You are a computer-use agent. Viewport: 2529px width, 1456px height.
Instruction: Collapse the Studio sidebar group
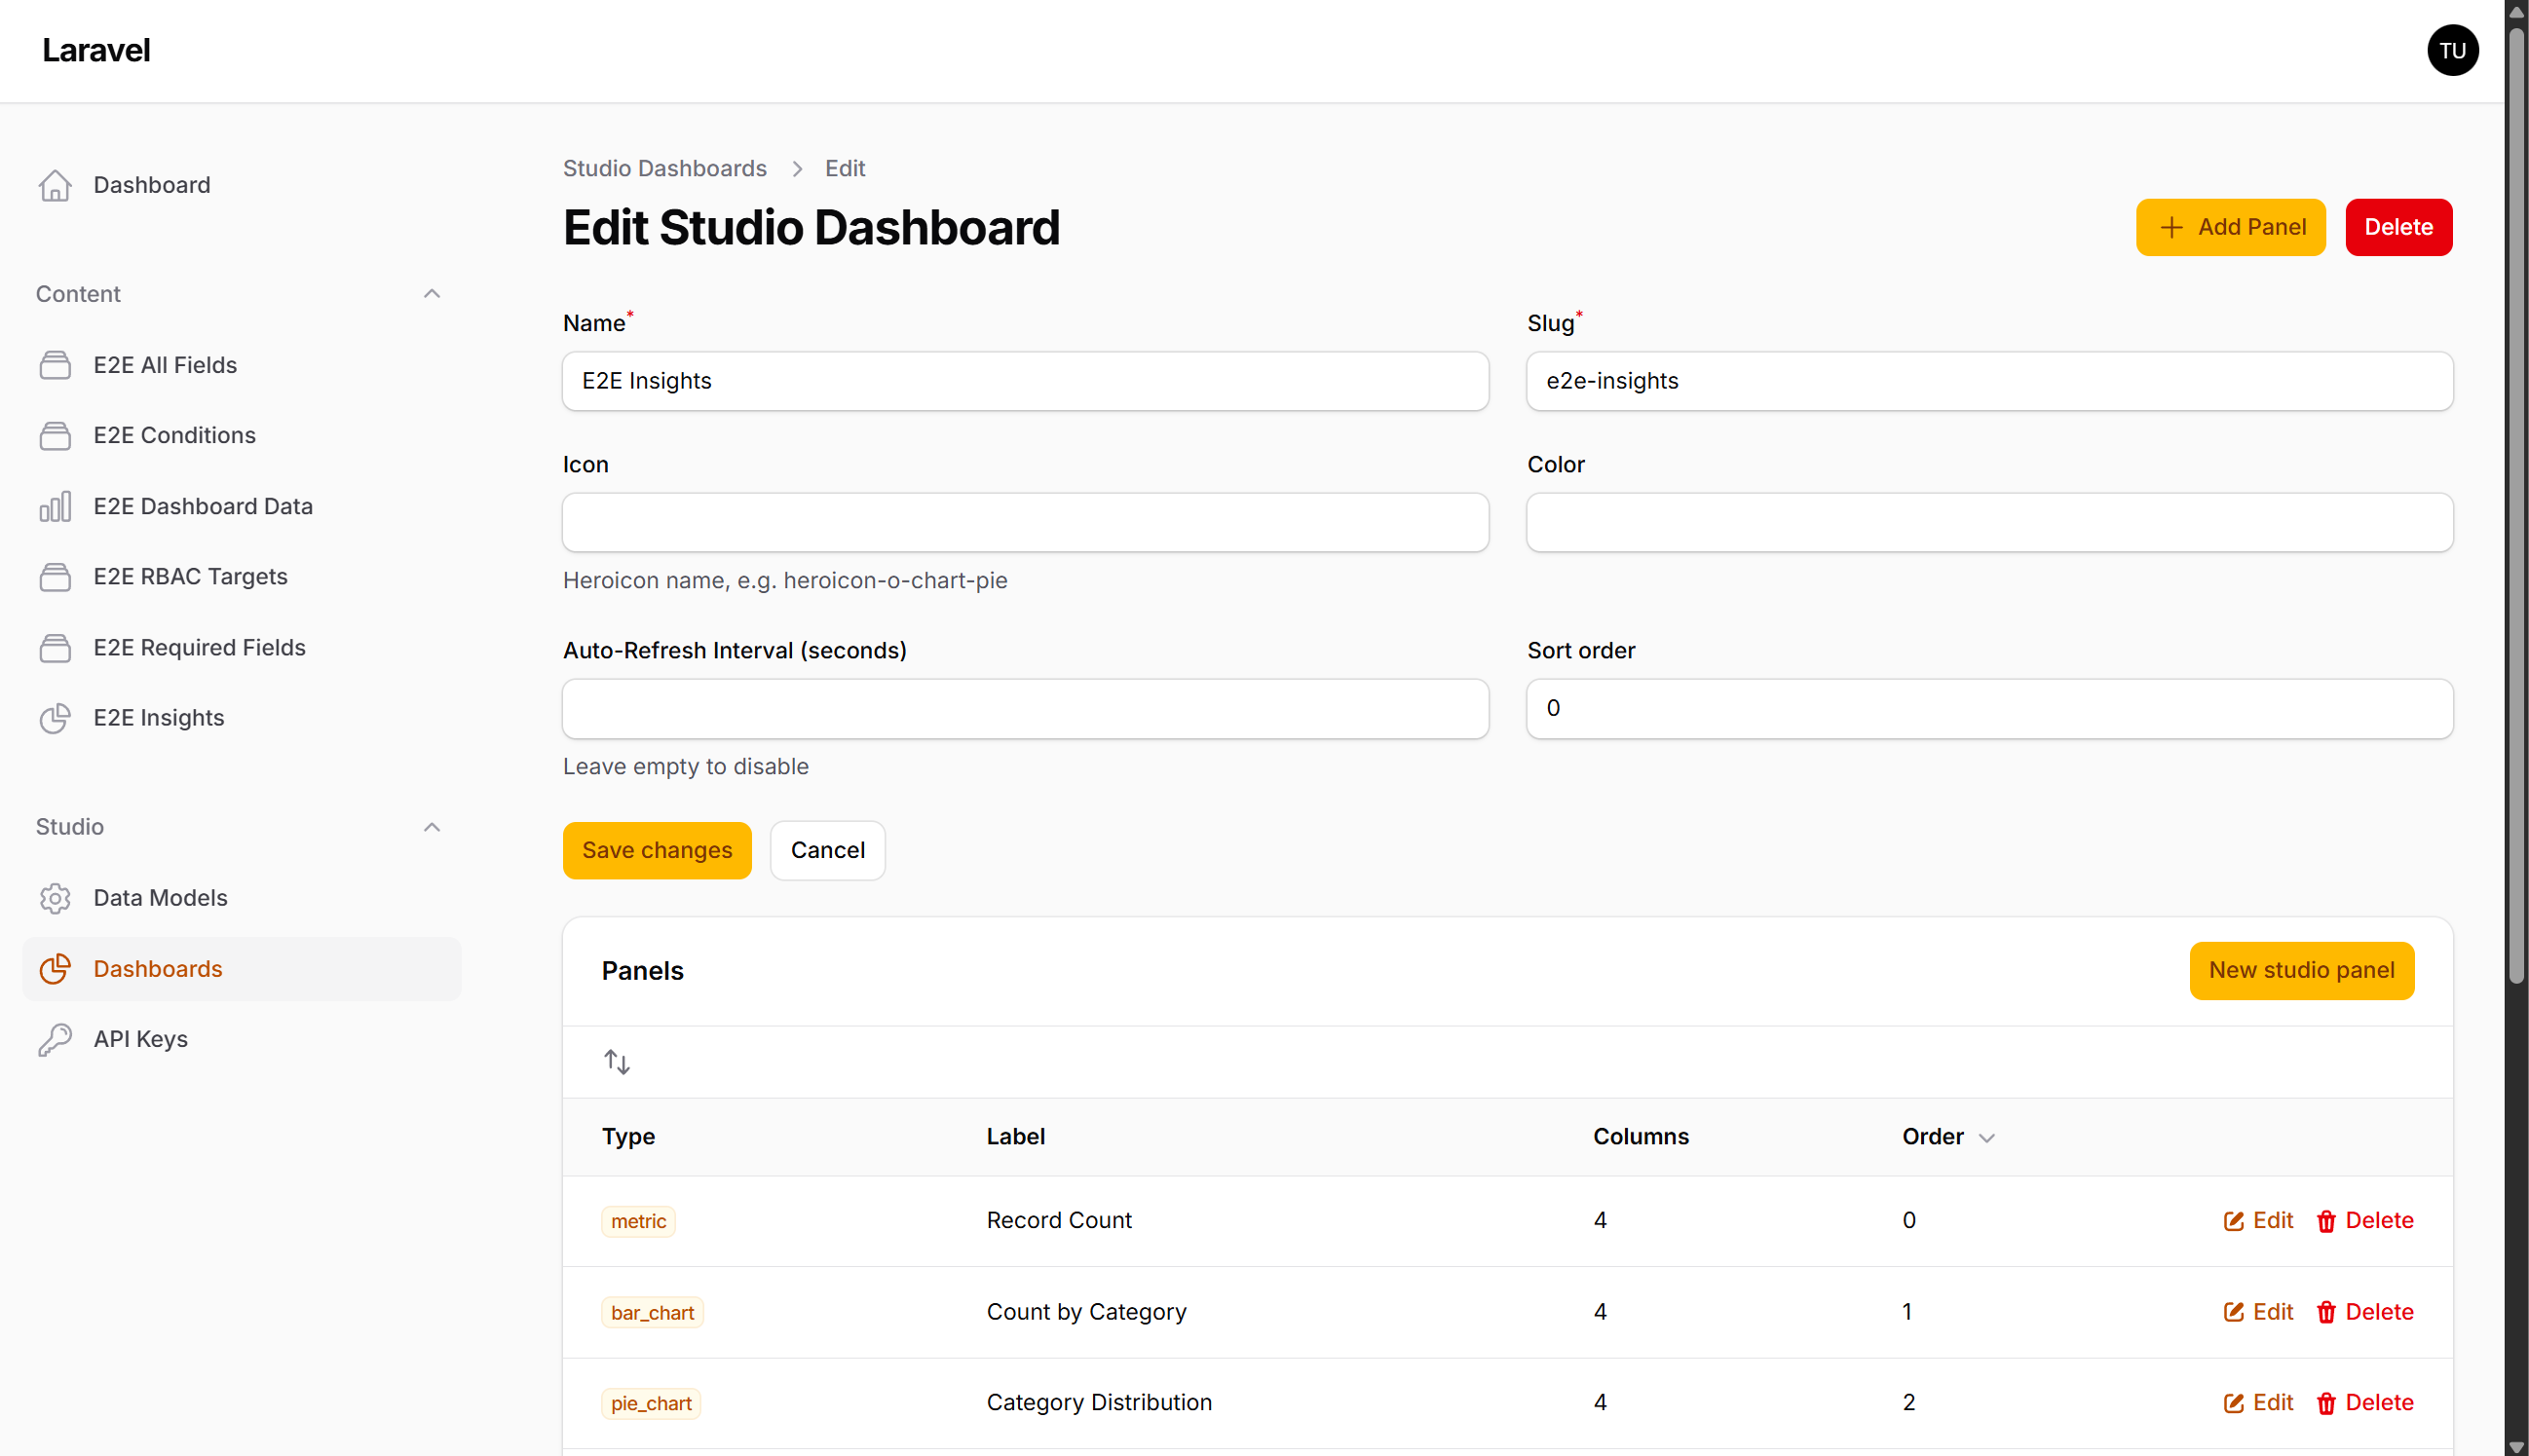[432, 827]
